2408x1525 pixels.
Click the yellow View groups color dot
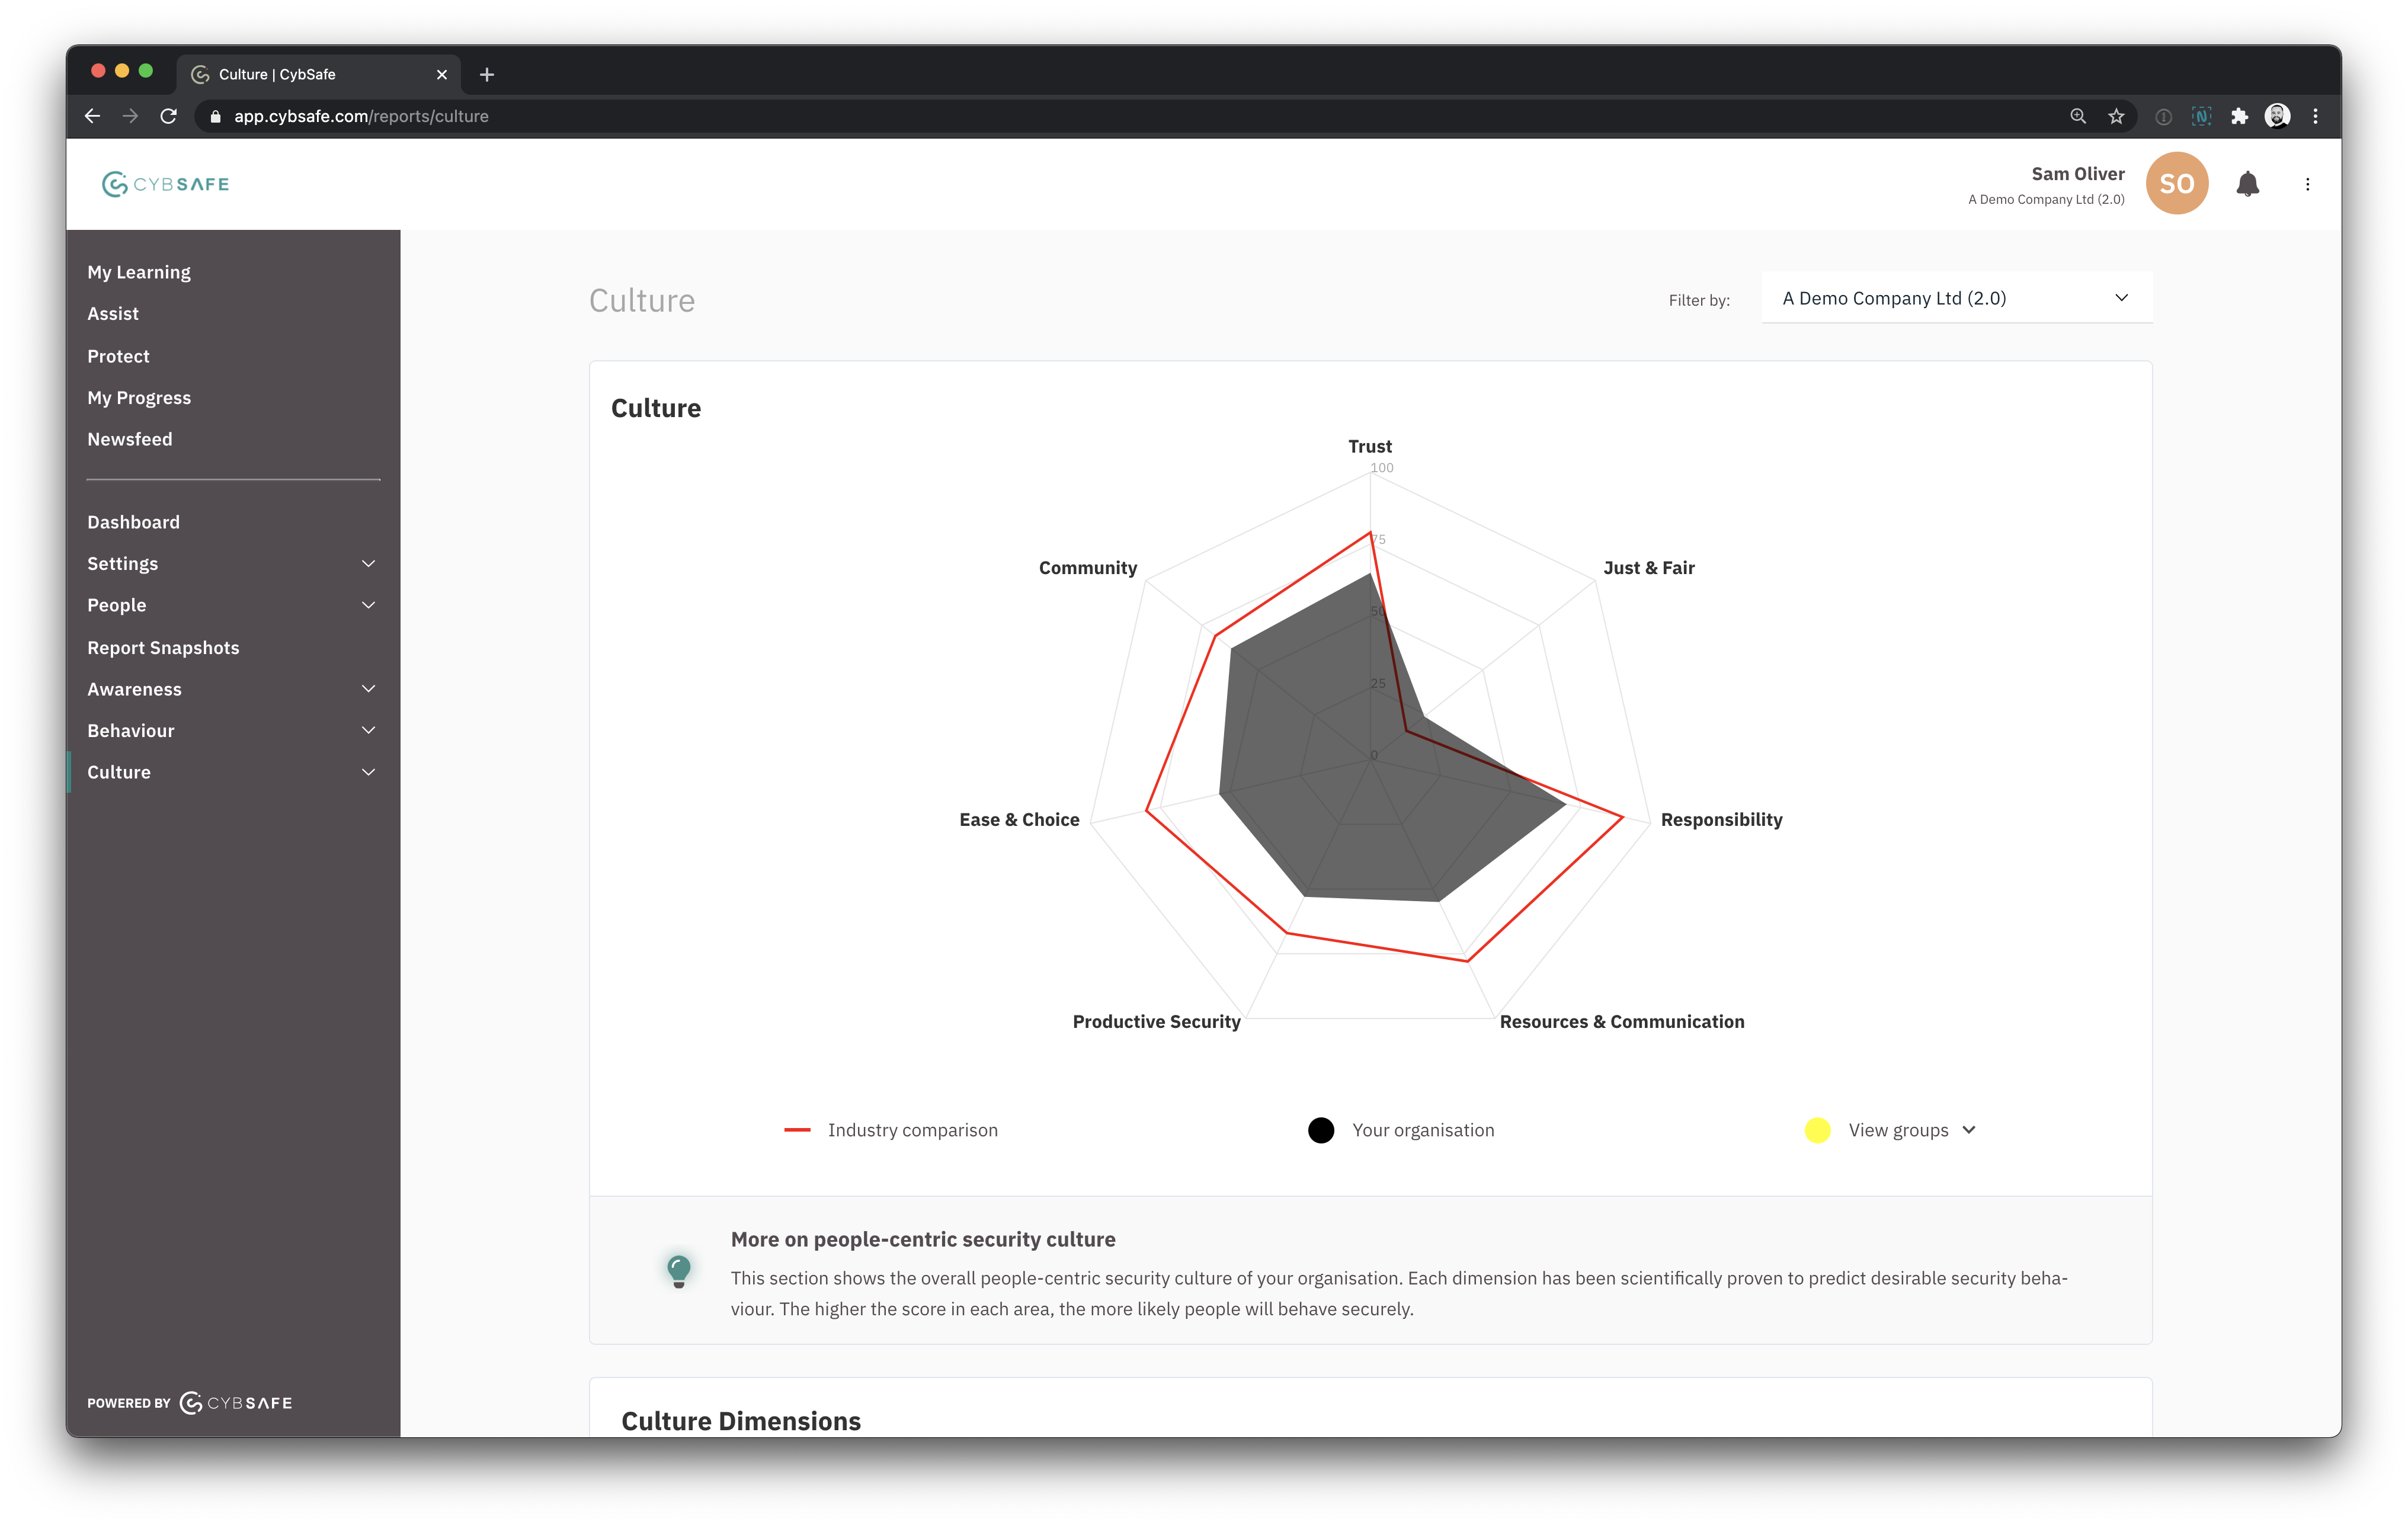1817,1130
